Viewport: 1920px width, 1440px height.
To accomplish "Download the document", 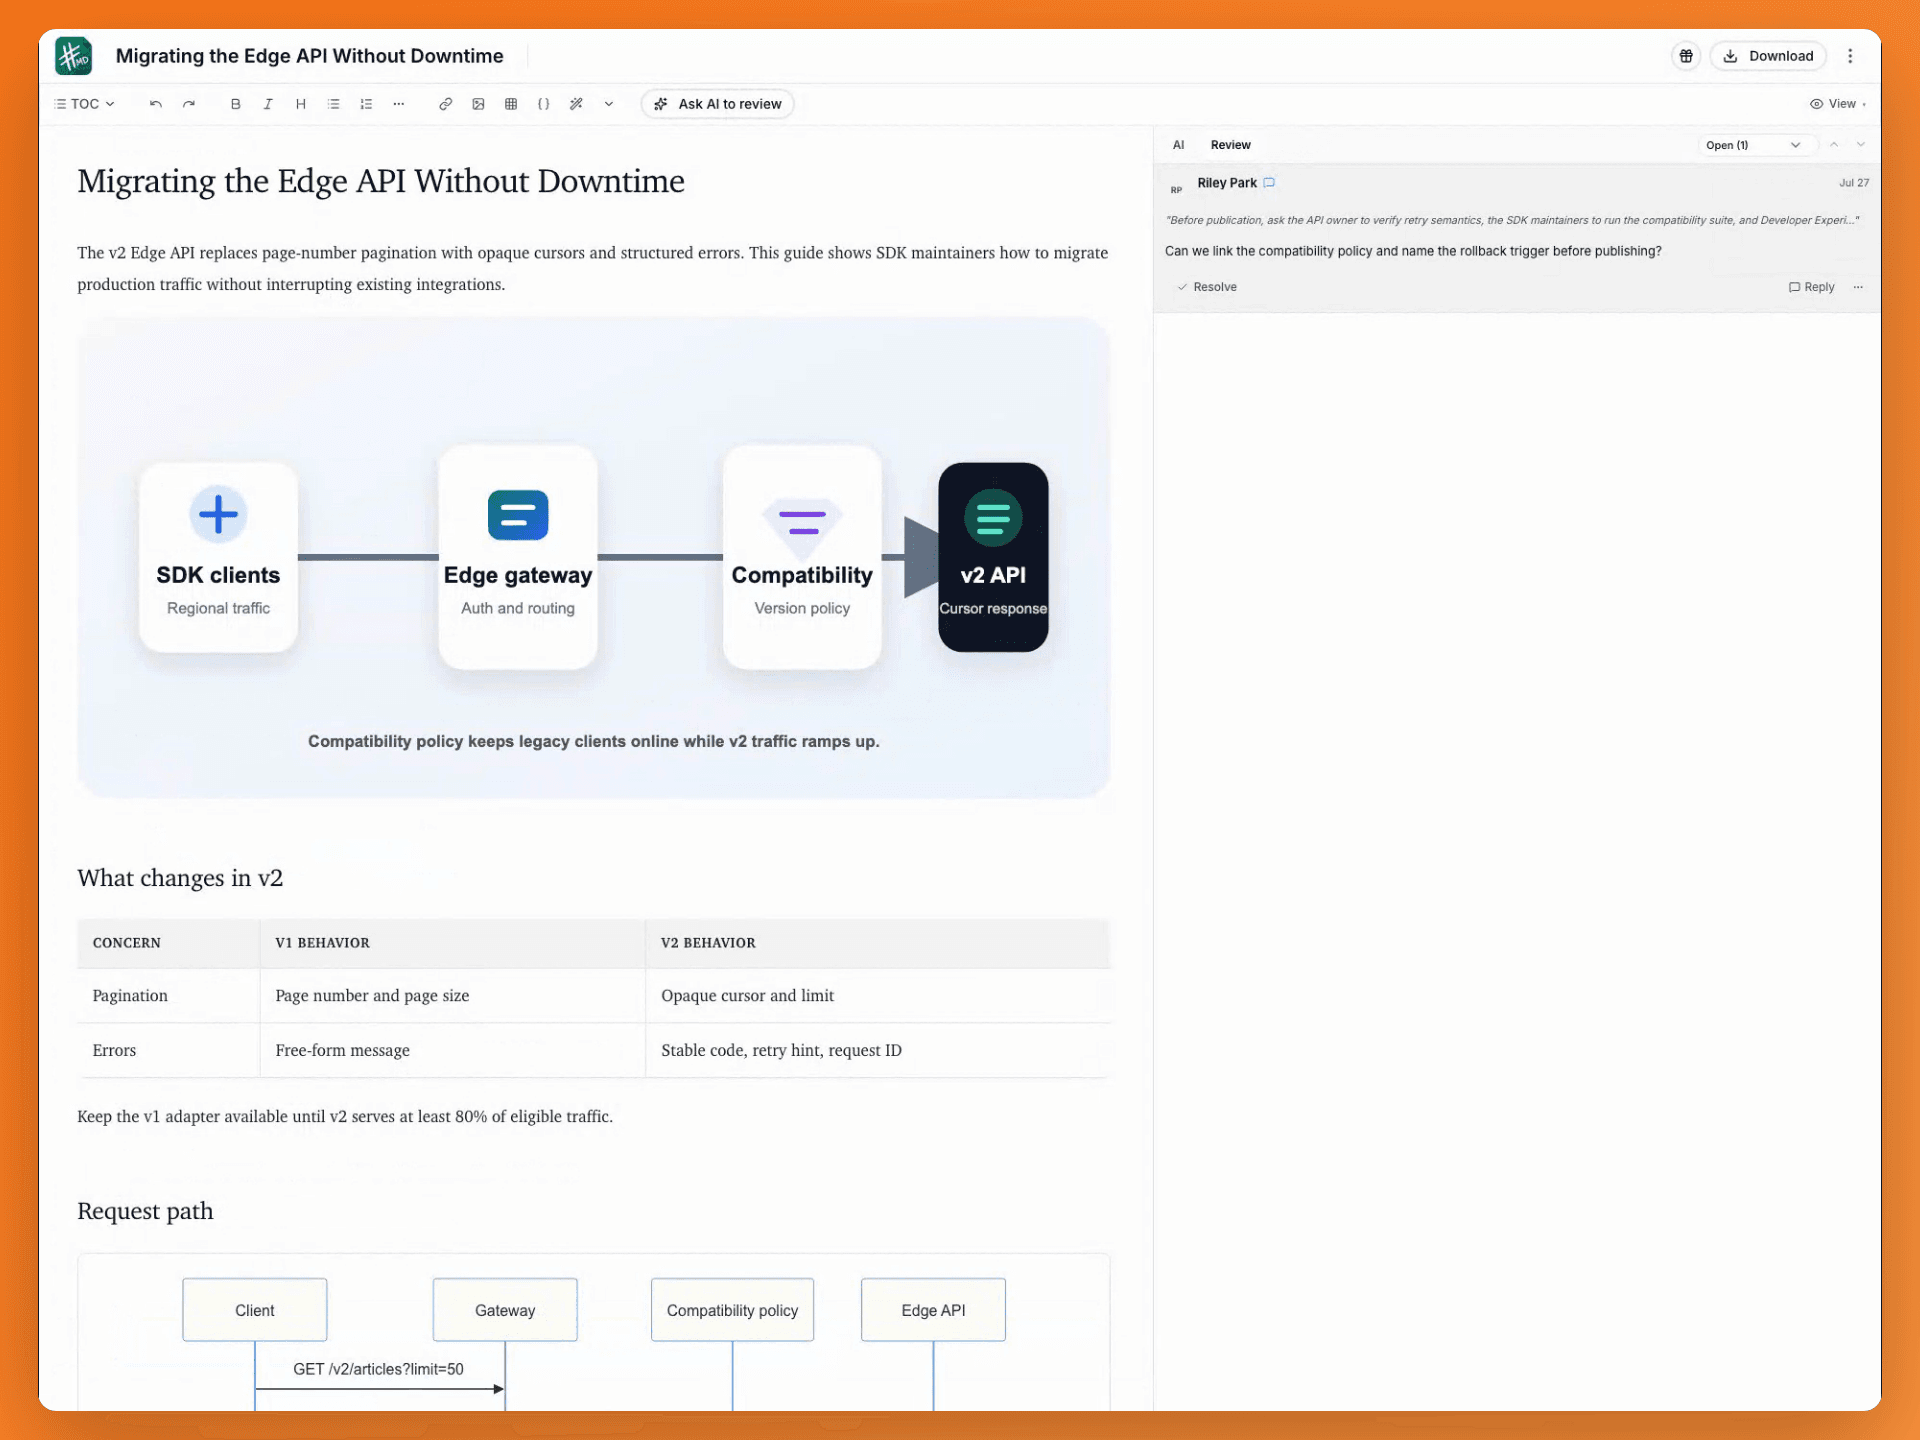I will (1768, 56).
